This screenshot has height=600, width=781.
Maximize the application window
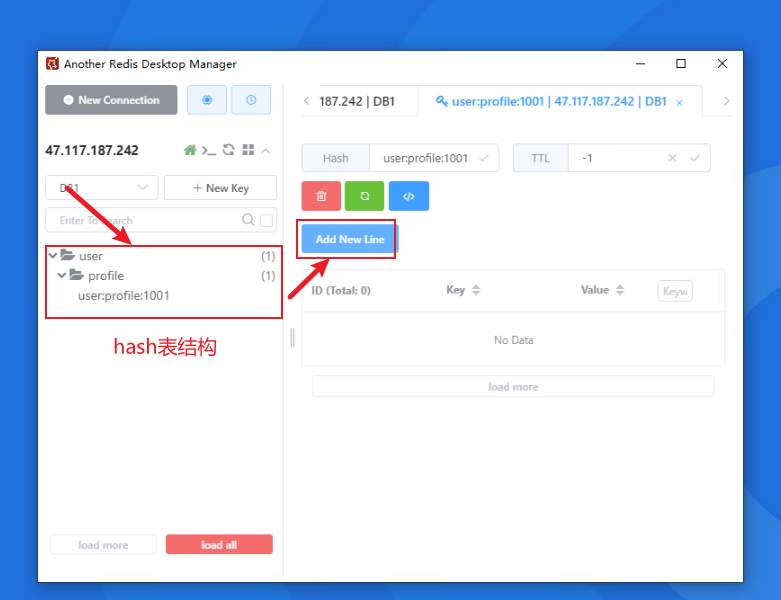click(681, 64)
